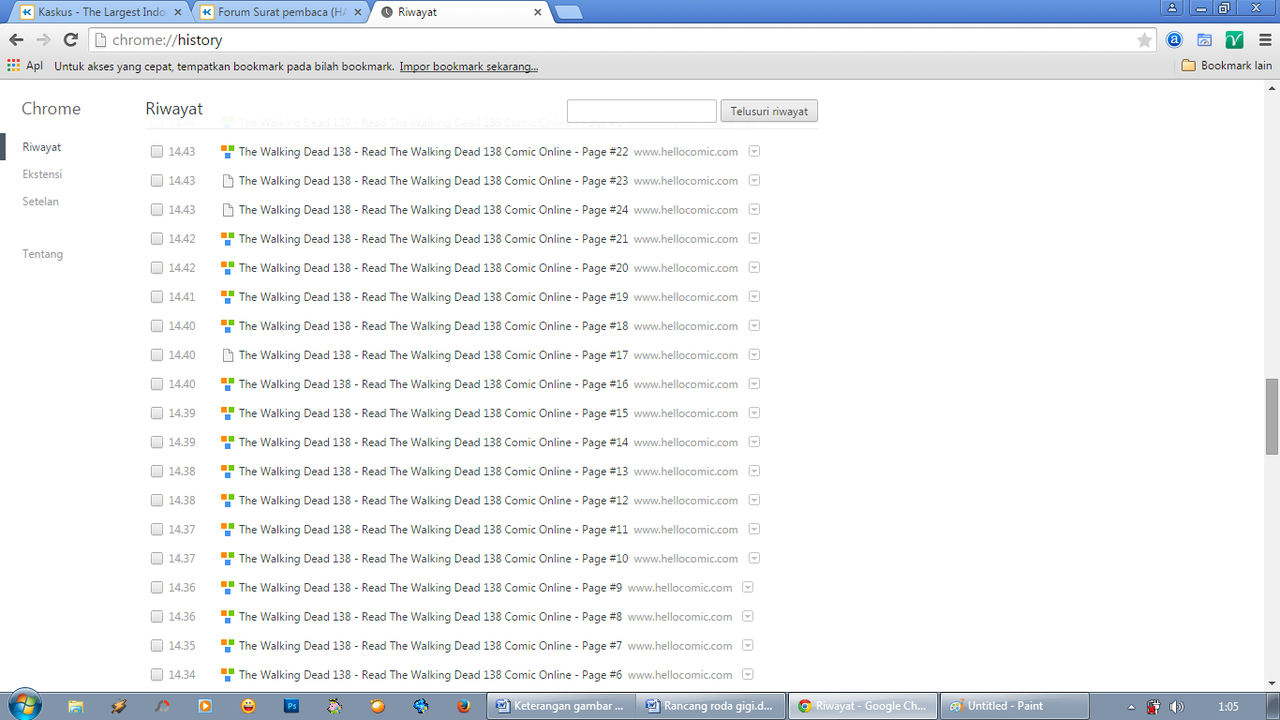
Task: Open the Walking Dead 138 Page #11 link
Action: pyautogui.click(x=433, y=529)
